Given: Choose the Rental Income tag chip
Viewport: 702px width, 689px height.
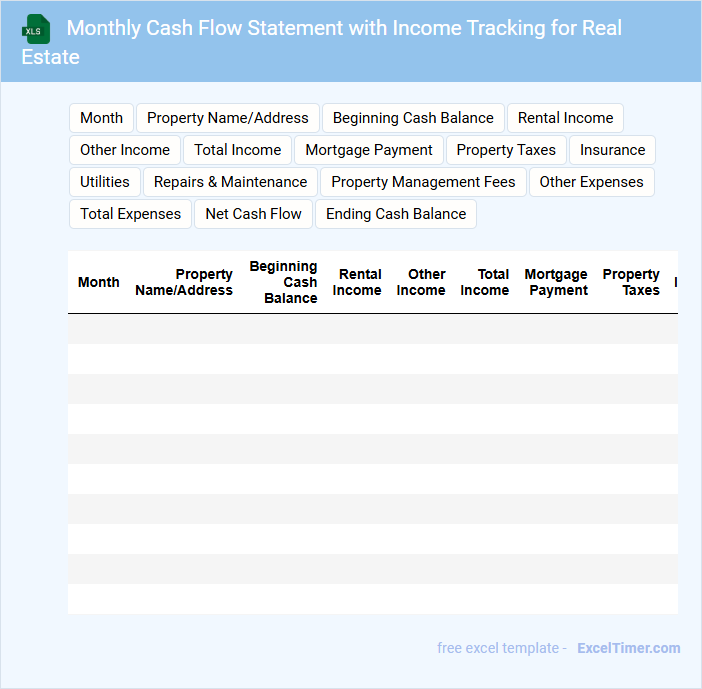Looking at the screenshot, I should pyautogui.click(x=565, y=118).
